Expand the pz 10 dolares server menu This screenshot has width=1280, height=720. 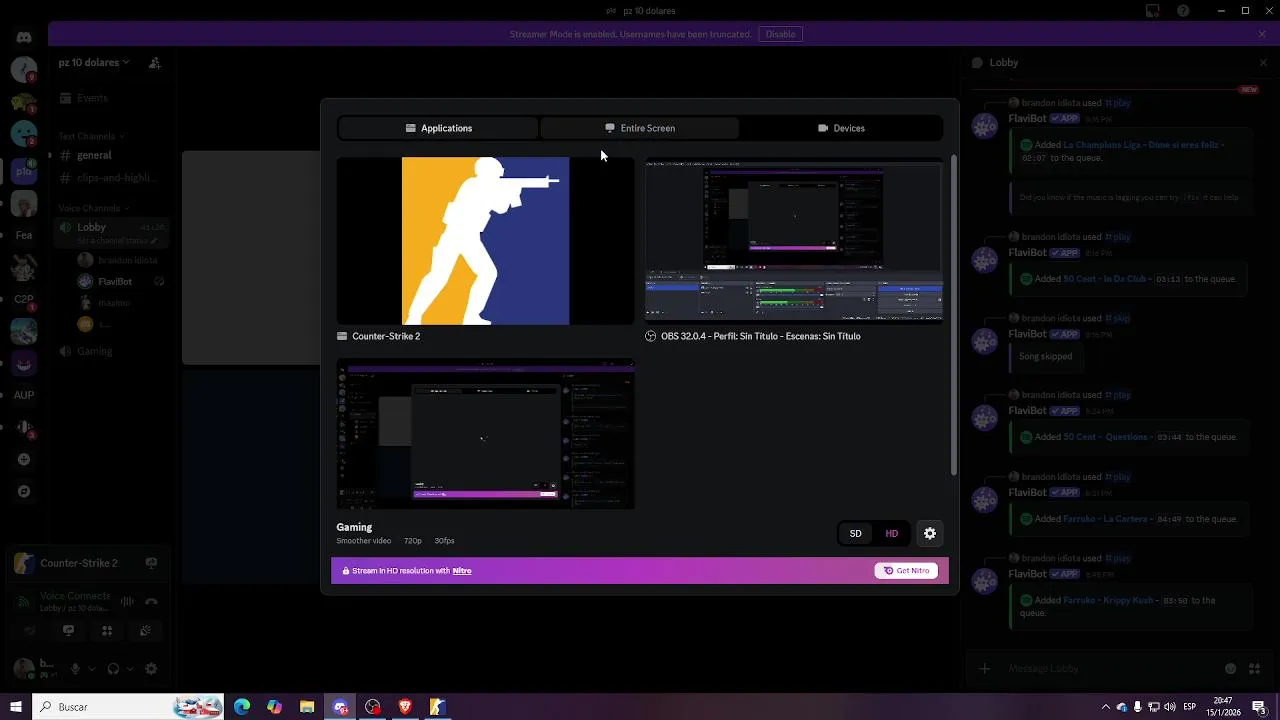(x=94, y=62)
